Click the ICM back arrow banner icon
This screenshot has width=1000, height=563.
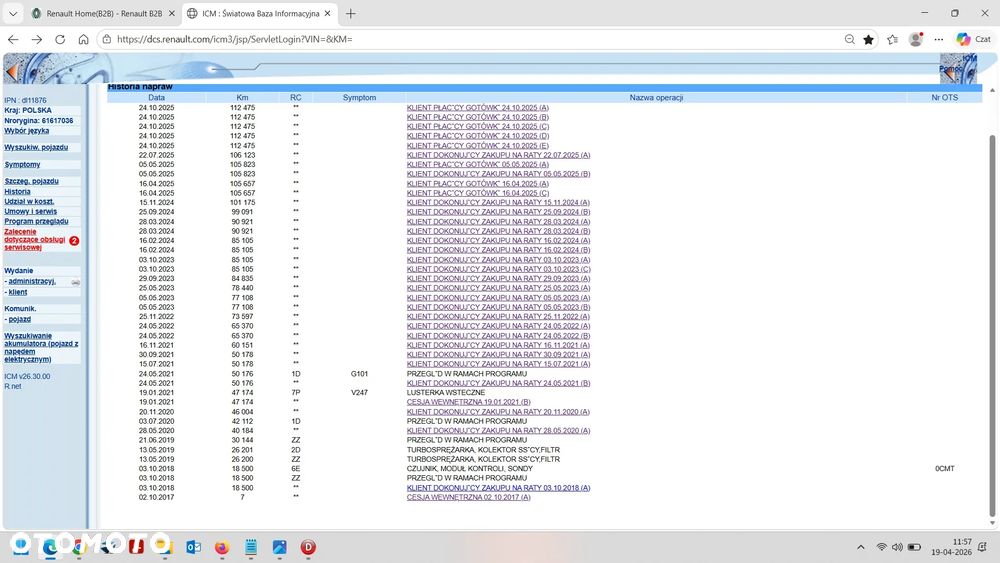(x=11, y=71)
